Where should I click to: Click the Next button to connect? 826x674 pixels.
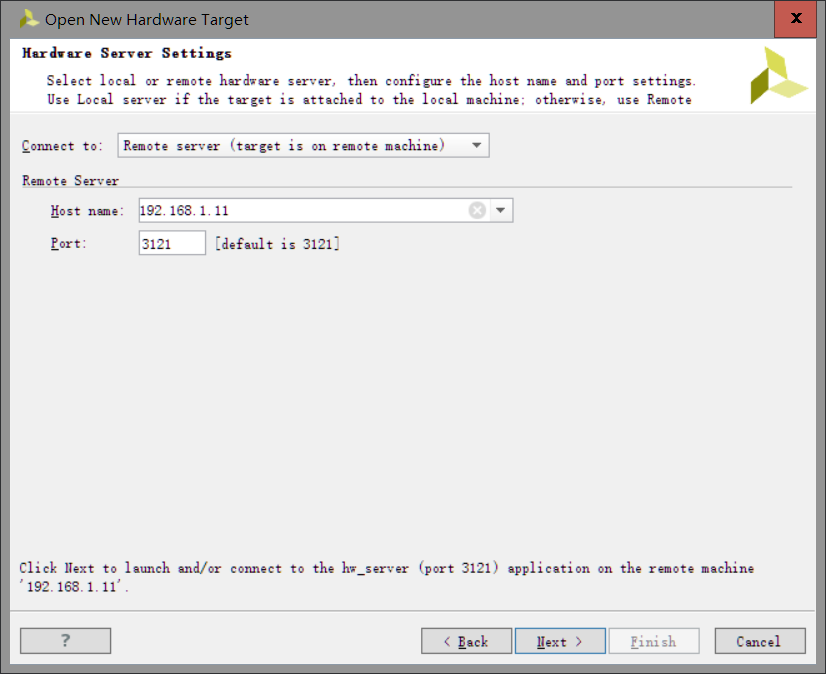pos(560,641)
